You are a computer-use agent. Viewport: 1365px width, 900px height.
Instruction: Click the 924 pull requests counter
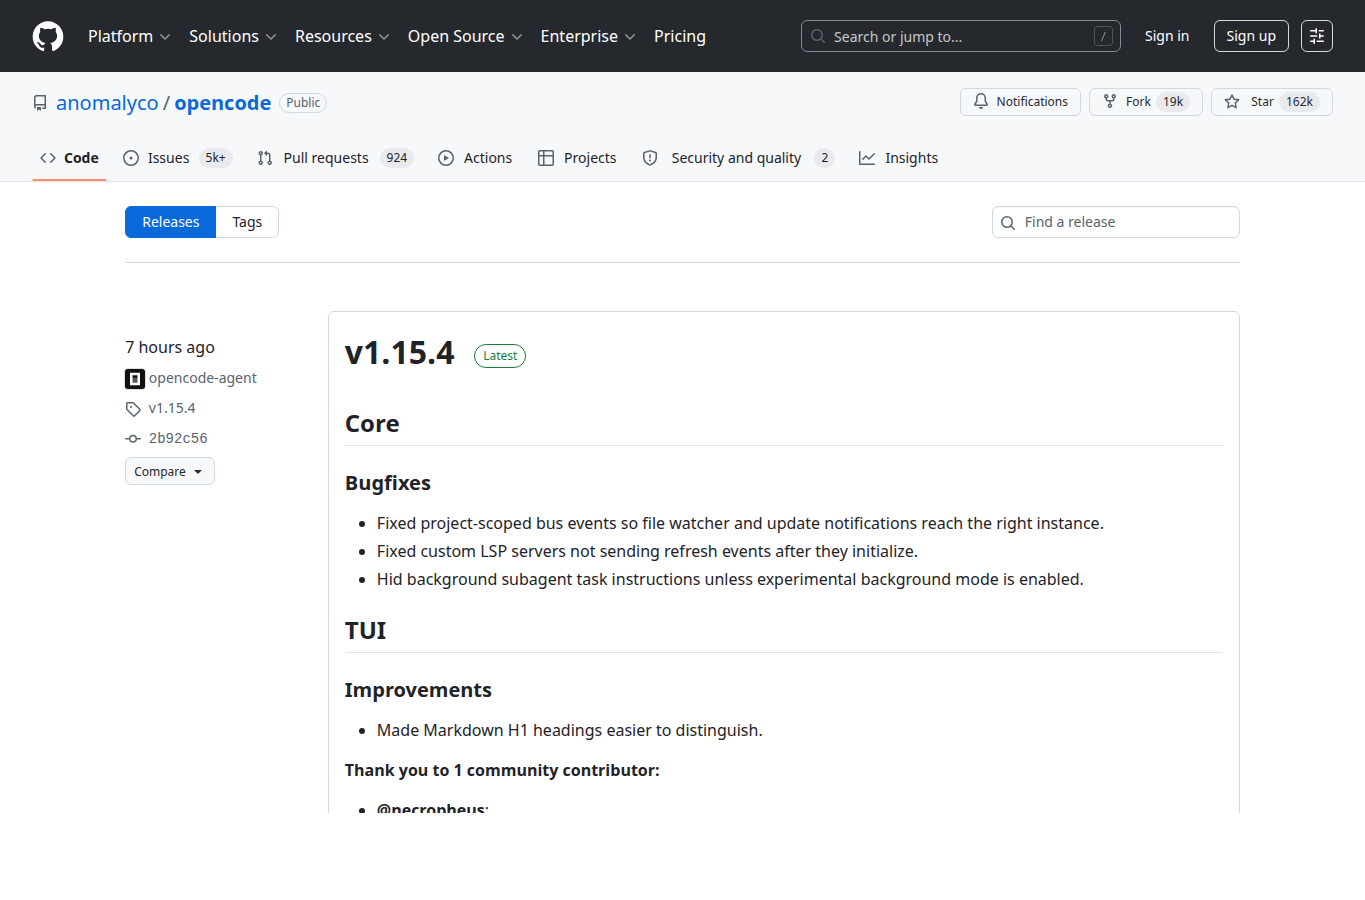[x=397, y=158]
